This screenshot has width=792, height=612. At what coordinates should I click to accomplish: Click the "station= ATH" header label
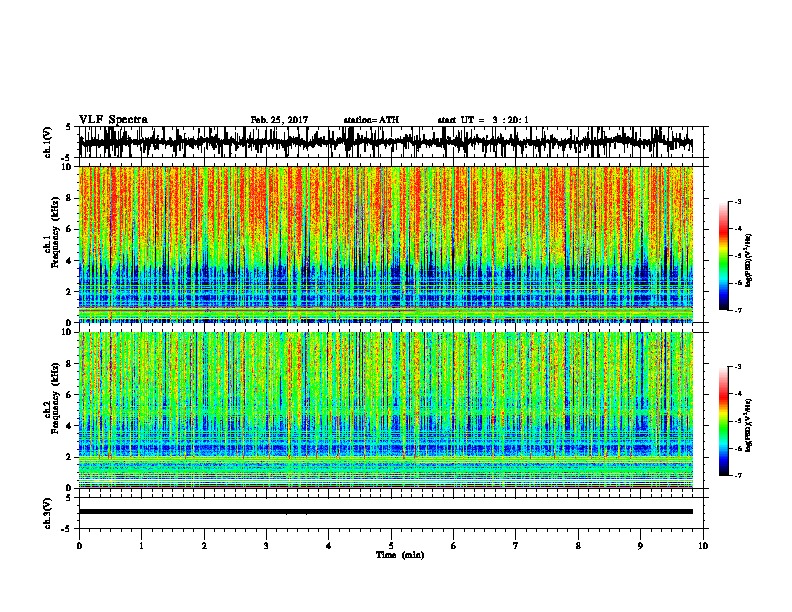[x=371, y=120]
